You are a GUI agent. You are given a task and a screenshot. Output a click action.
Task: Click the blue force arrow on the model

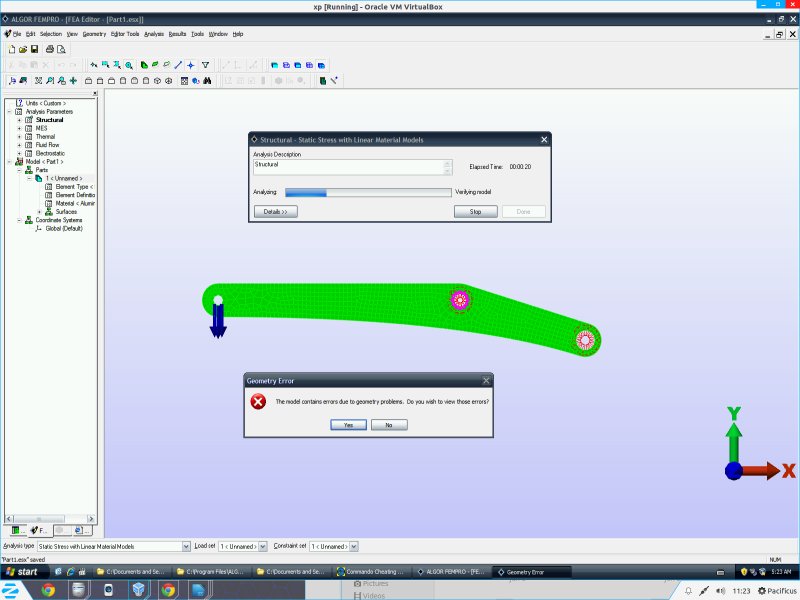click(x=218, y=321)
